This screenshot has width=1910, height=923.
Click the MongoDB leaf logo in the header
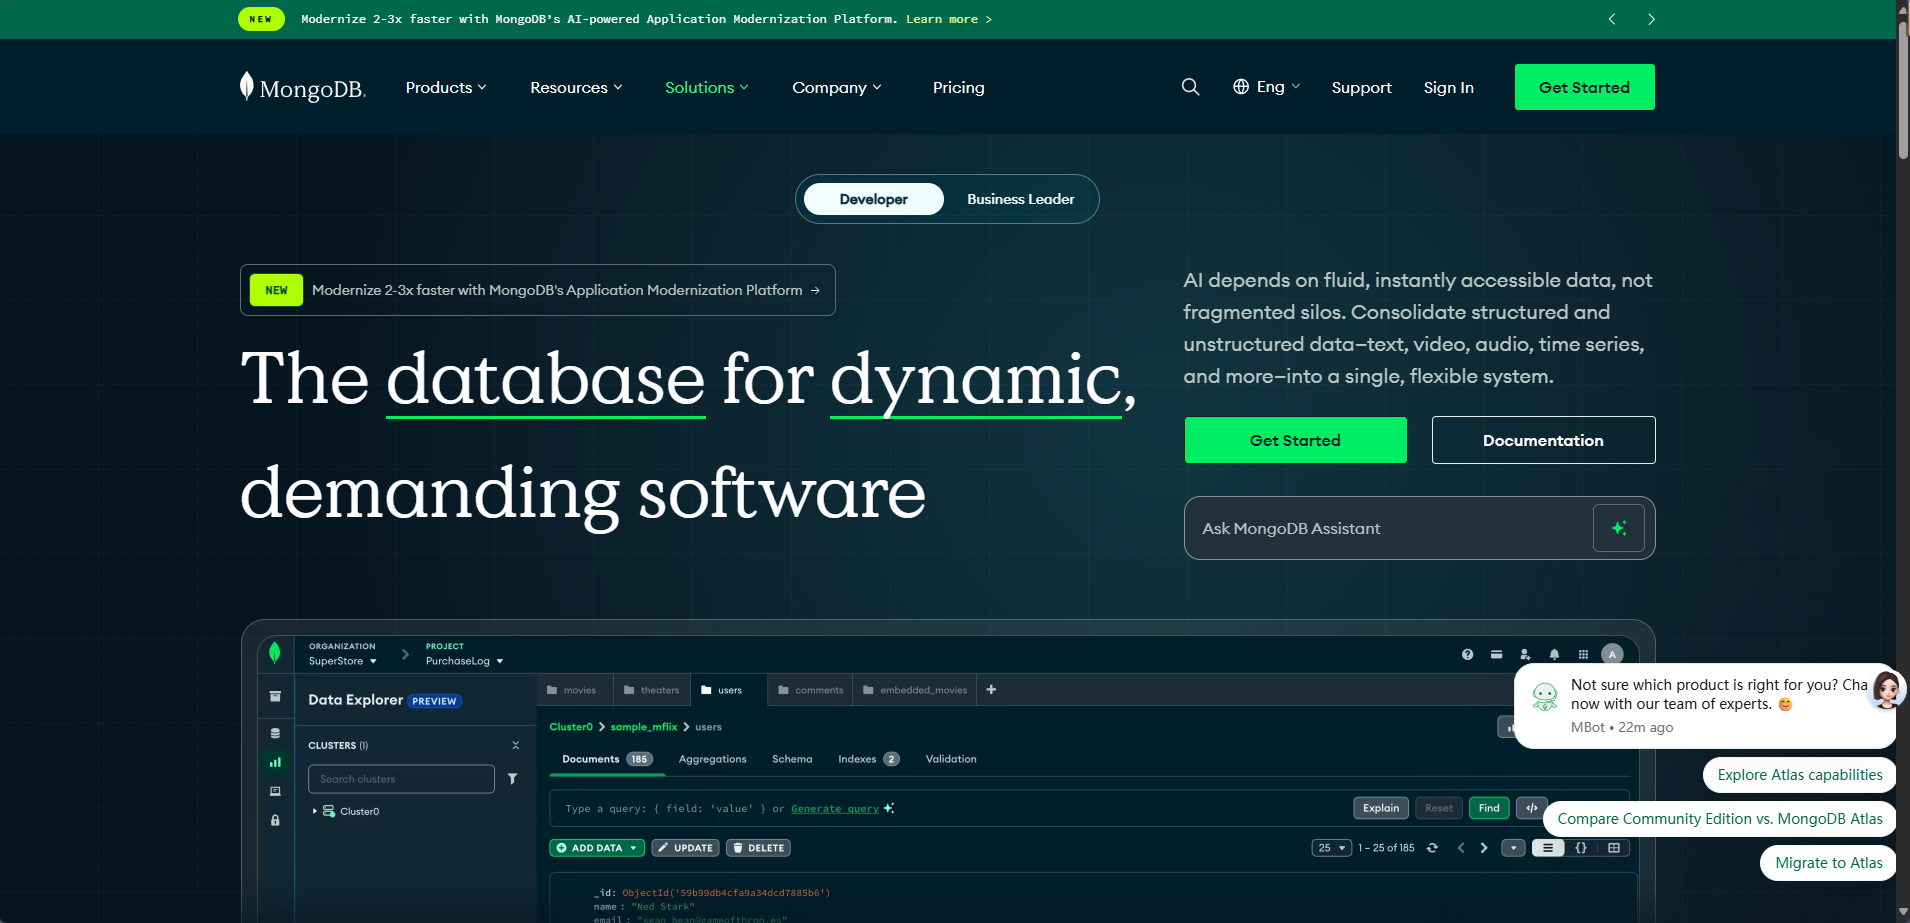pos(302,87)
